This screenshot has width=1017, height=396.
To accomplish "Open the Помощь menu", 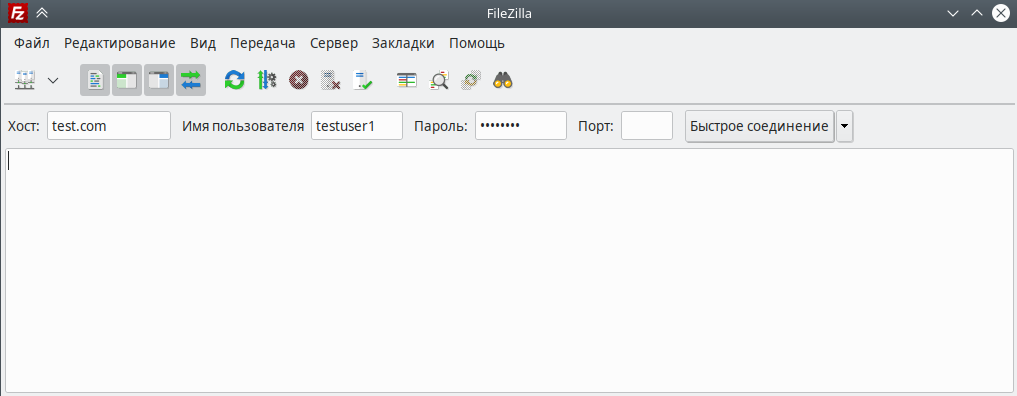I will click(477, 43).
